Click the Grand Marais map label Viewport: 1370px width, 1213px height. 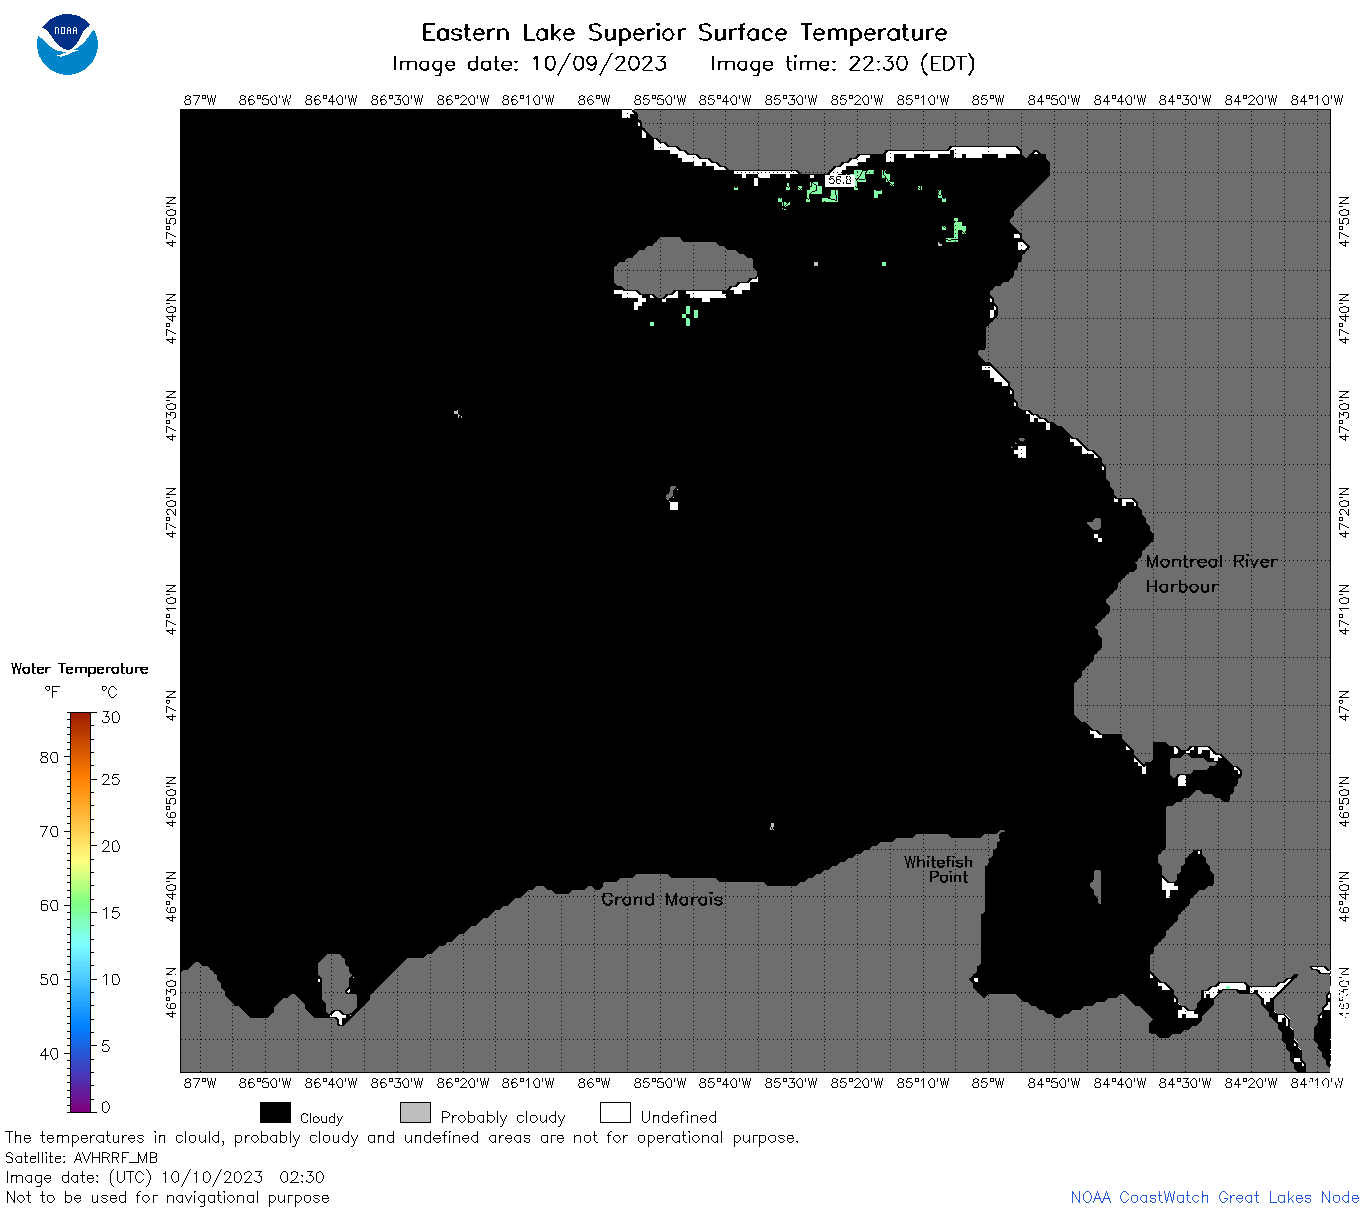662,899
